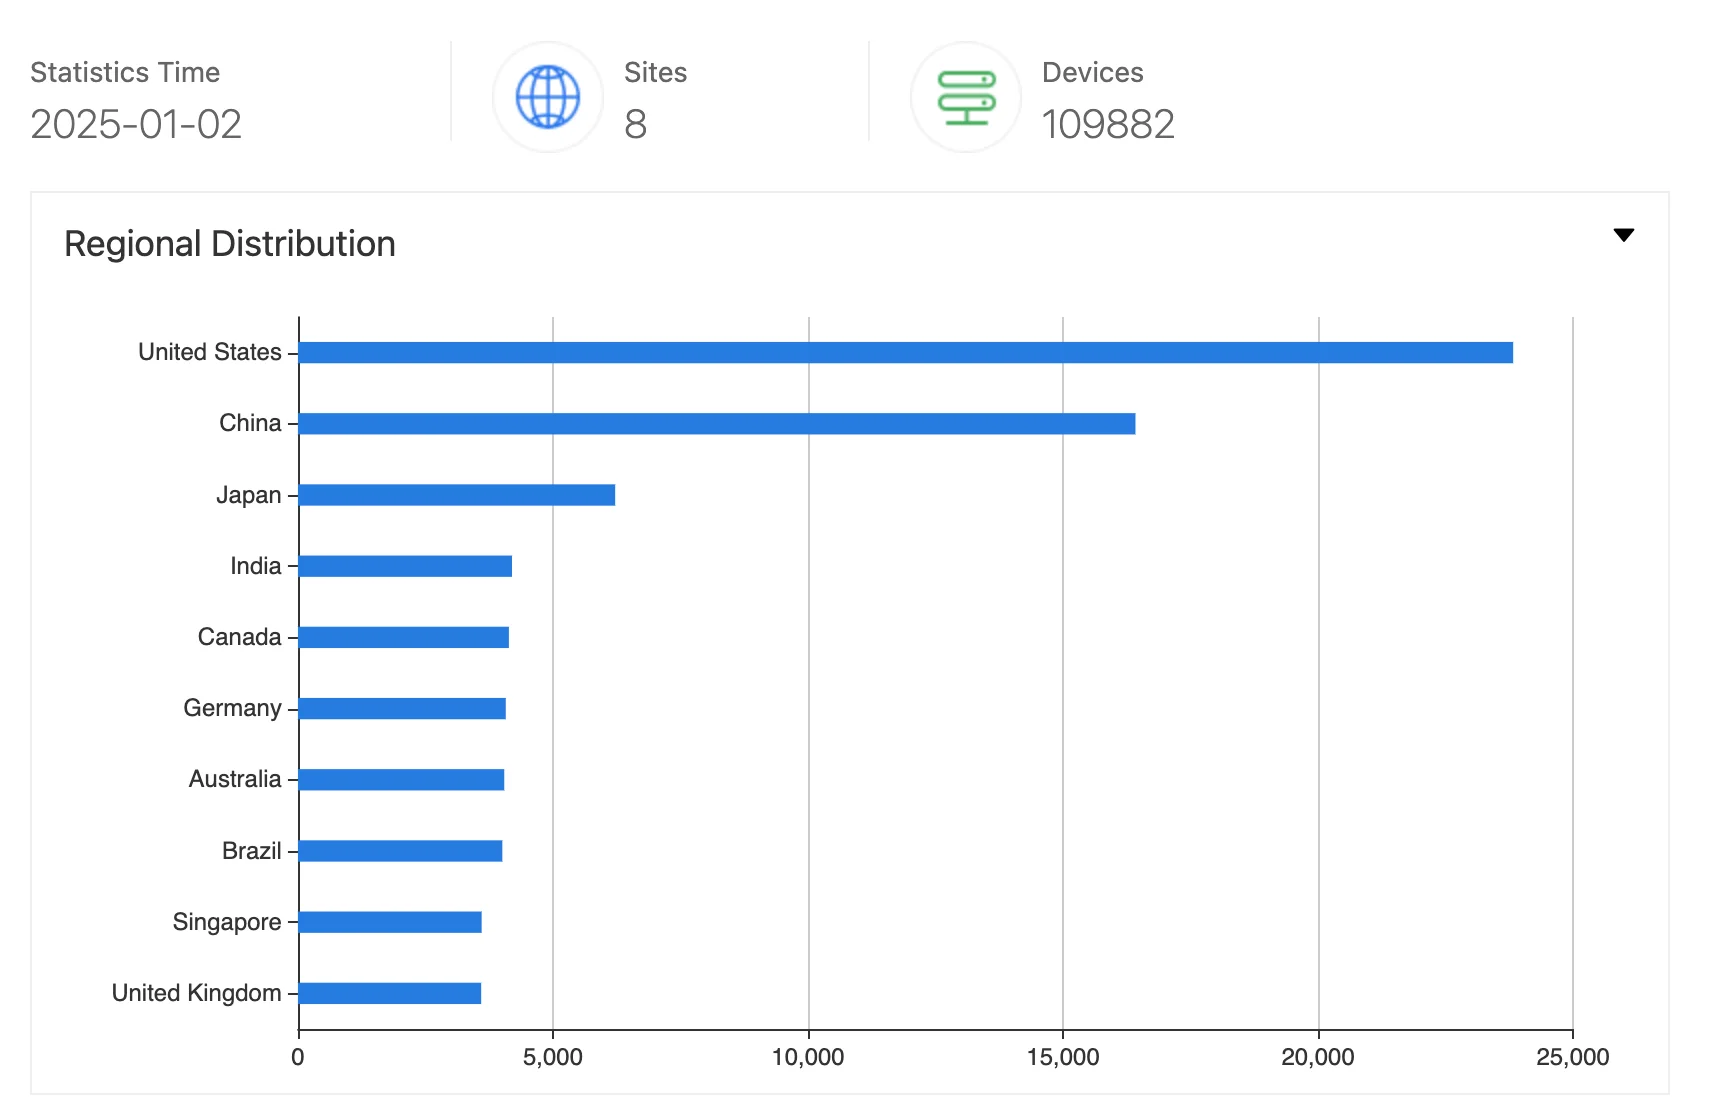Viewport: 1730px width, 1114px height.
Task: Click the United Kingdom bar
Action: [x=390, y=993]
